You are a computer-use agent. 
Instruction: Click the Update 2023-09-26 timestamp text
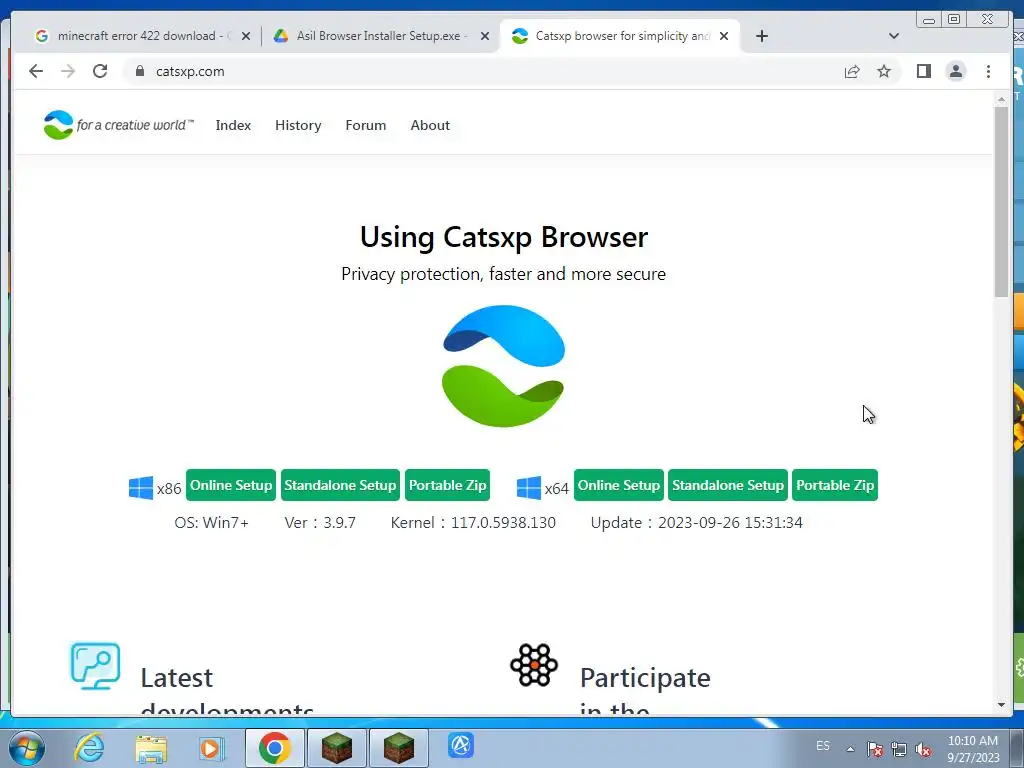click(697, 522)
